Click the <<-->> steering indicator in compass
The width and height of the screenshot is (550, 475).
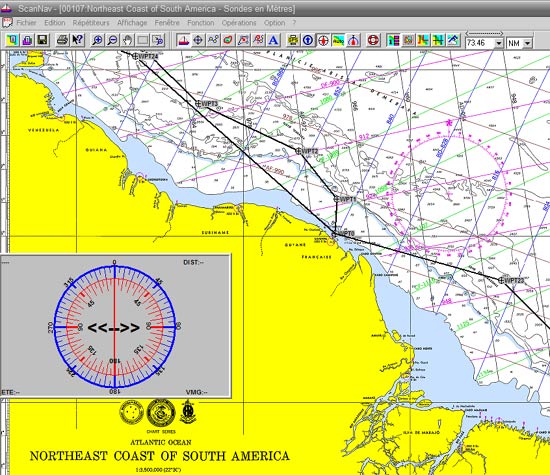(114, 328)
